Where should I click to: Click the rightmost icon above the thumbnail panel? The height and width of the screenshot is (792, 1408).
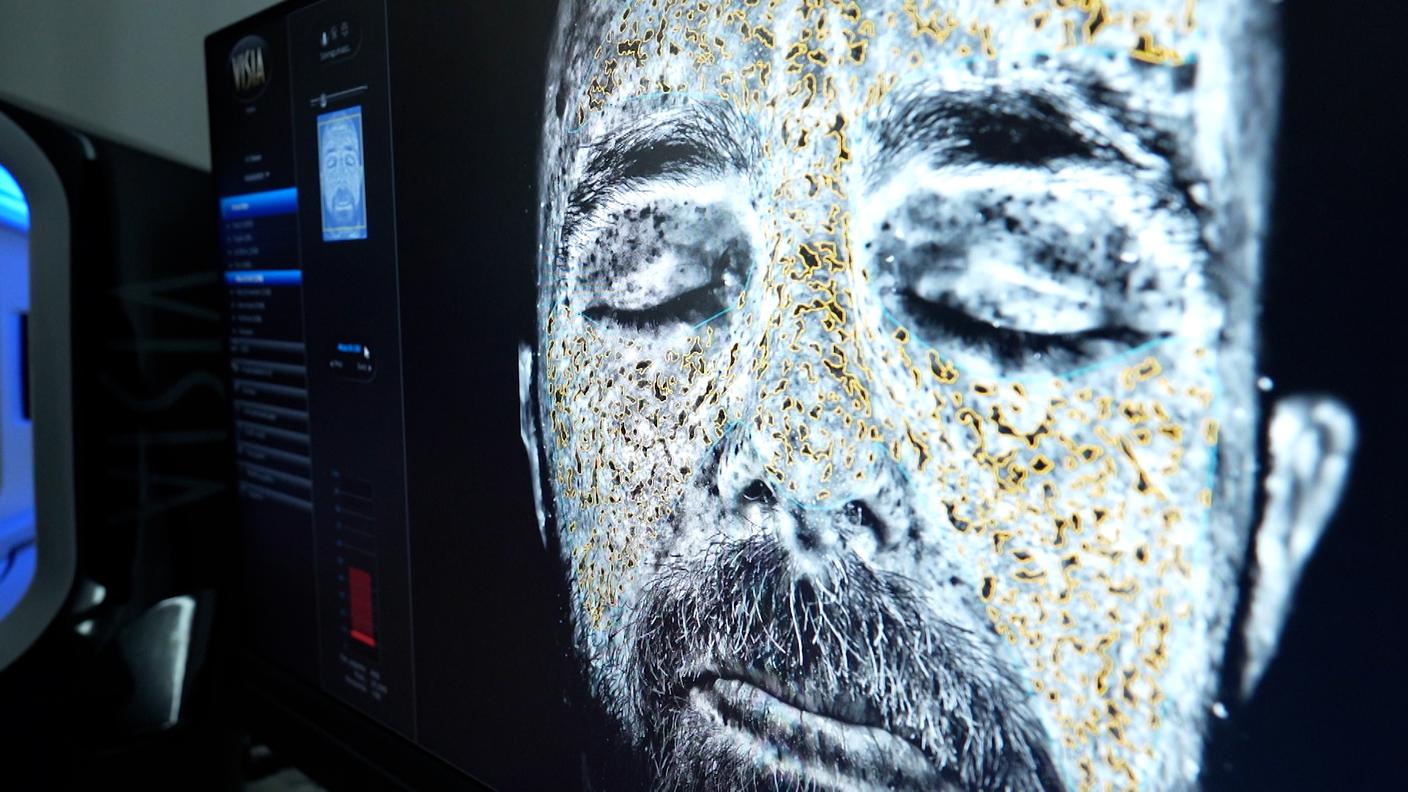pos(346,29)
